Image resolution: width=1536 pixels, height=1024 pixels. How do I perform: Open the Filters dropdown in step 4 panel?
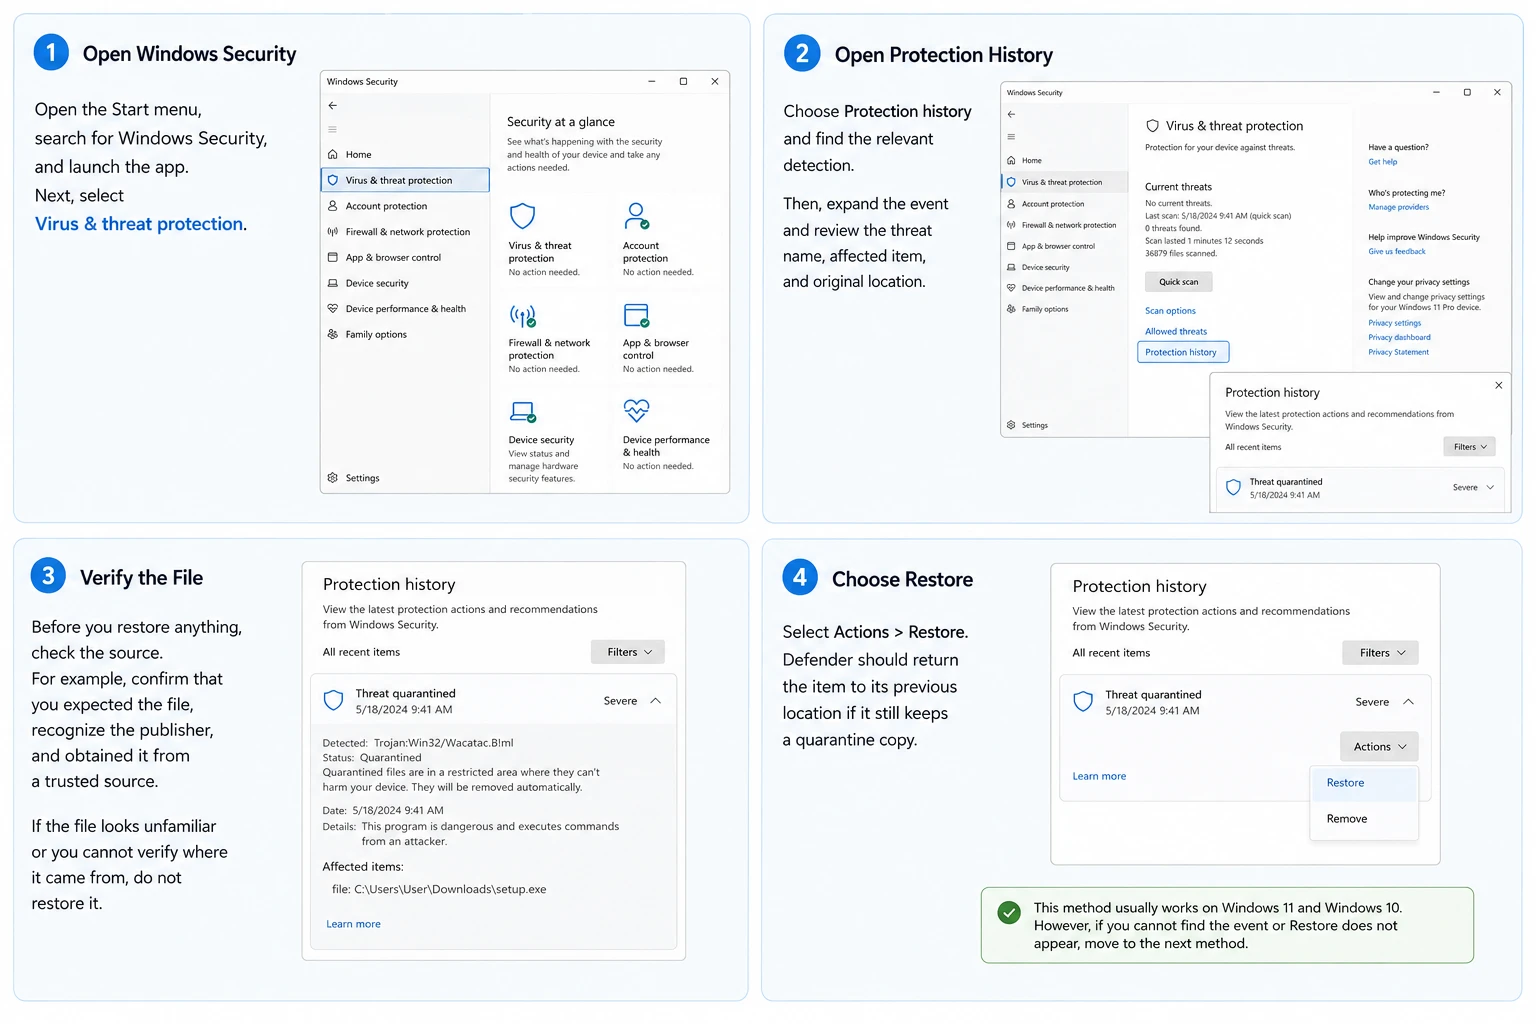(1380, 653)
